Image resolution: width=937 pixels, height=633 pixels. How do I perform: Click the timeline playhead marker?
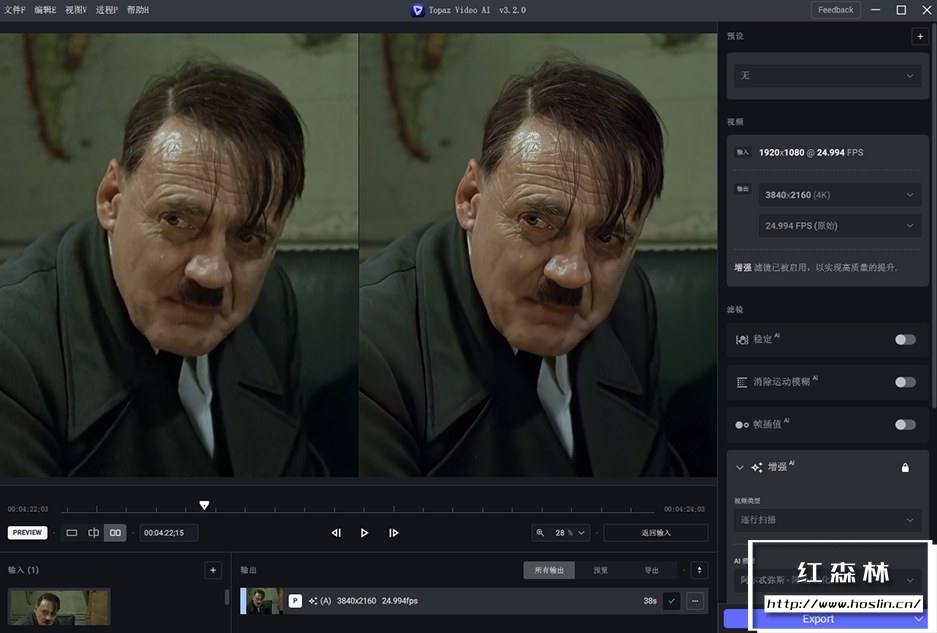click(204, 506)
